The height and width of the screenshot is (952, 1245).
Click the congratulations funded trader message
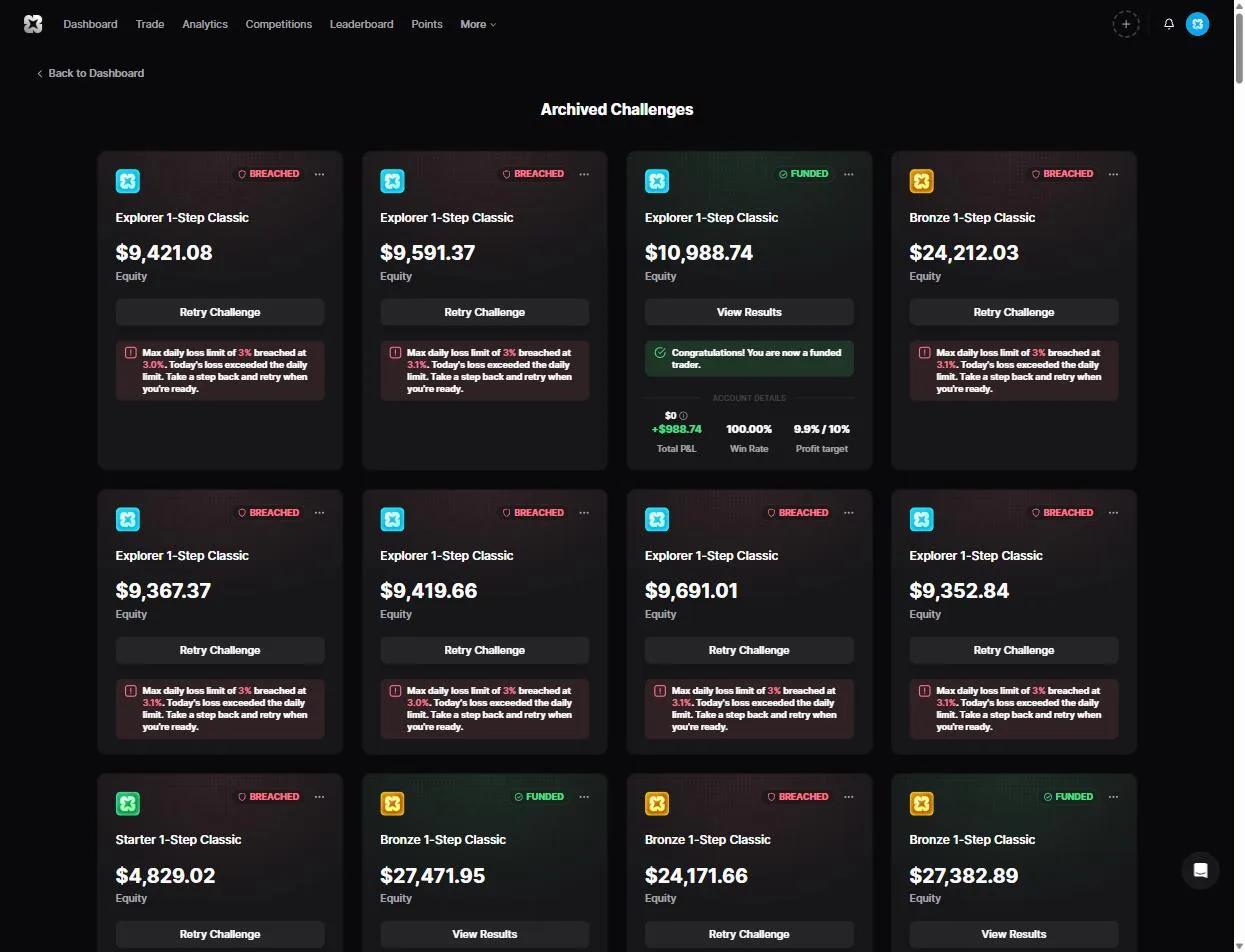coord(749,359)
